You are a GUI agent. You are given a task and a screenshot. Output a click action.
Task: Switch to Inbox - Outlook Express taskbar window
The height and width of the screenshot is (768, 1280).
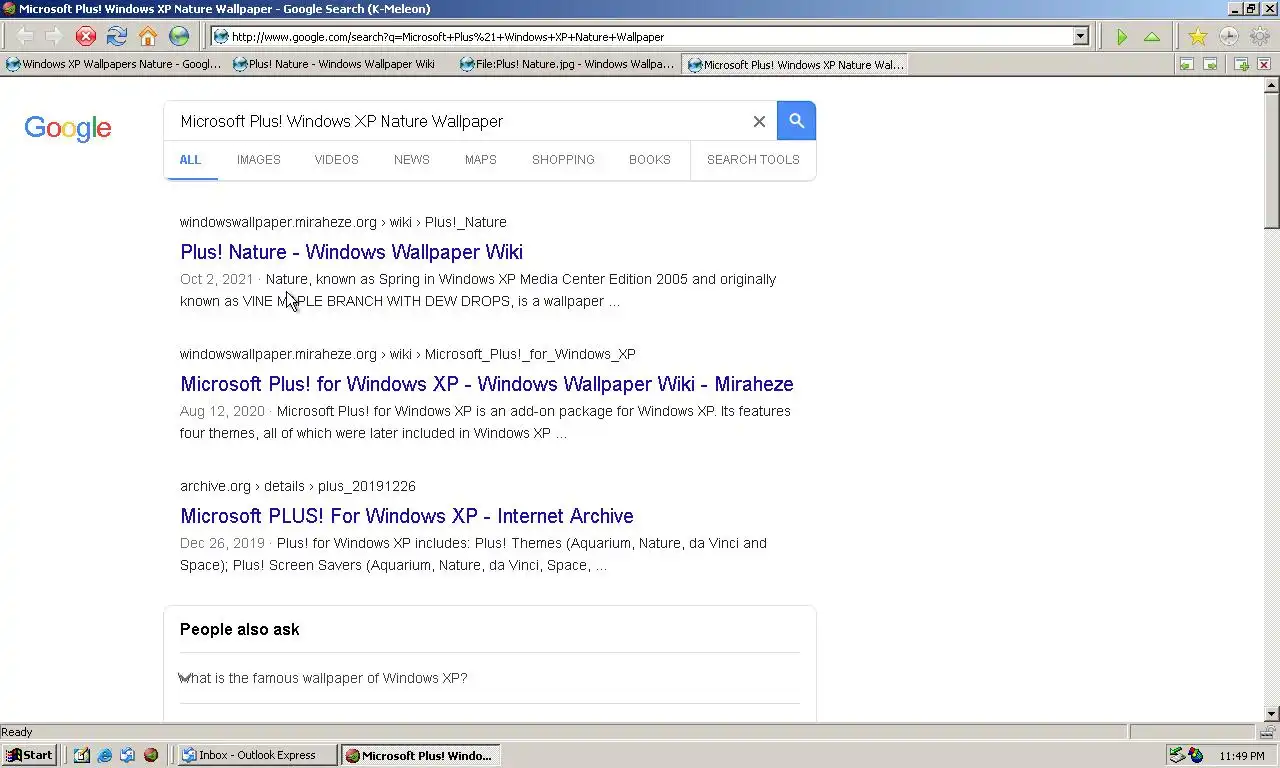pyautogui.click(x=257, y=755)
